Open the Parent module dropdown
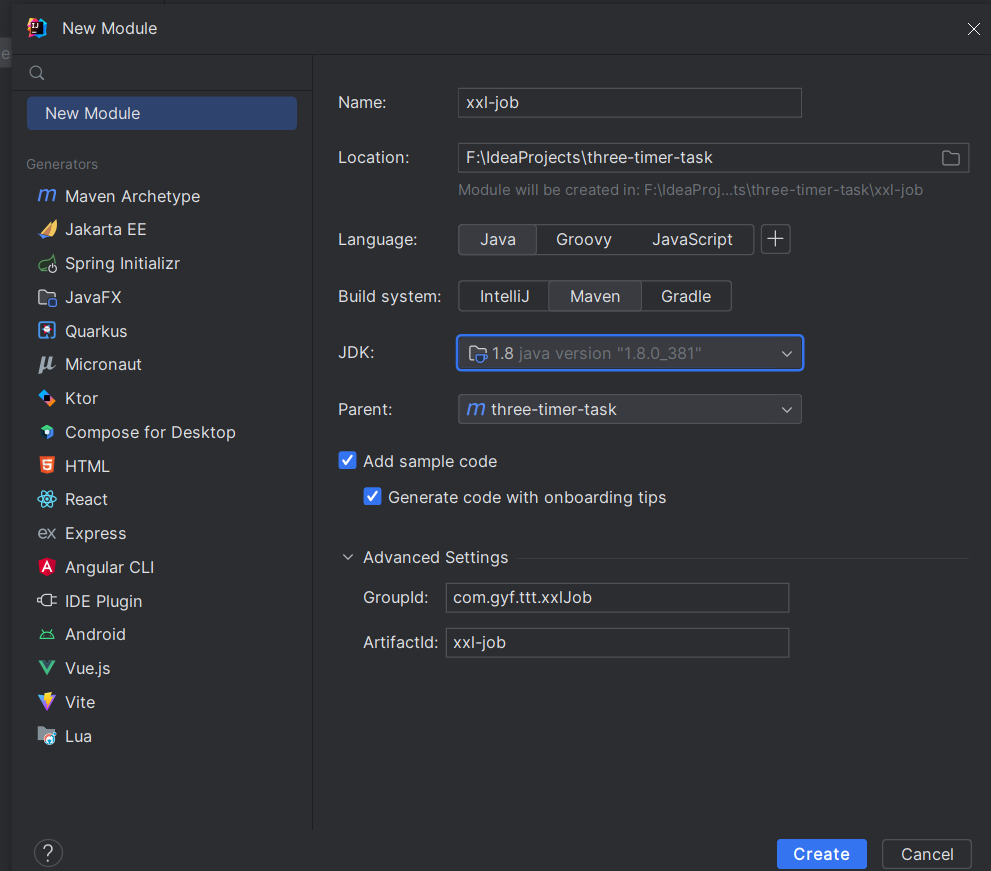Screen dimensions: 991x871 click(629, 410)
